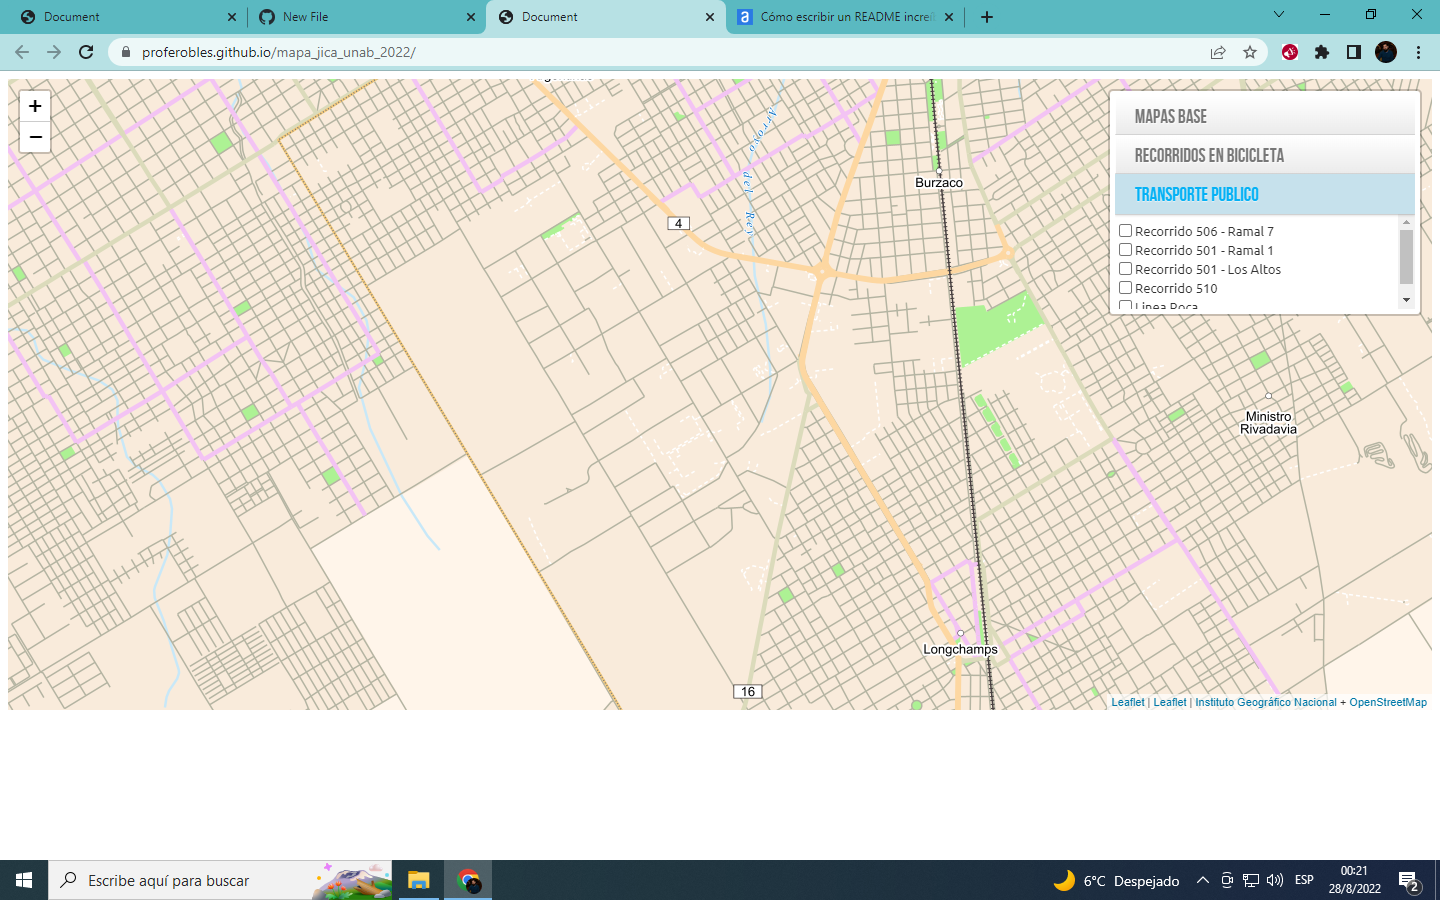Open the Instituto Geográfico Nacional link
Image resolution: width=1440 pixels, height=900 pixels.
1267,702
